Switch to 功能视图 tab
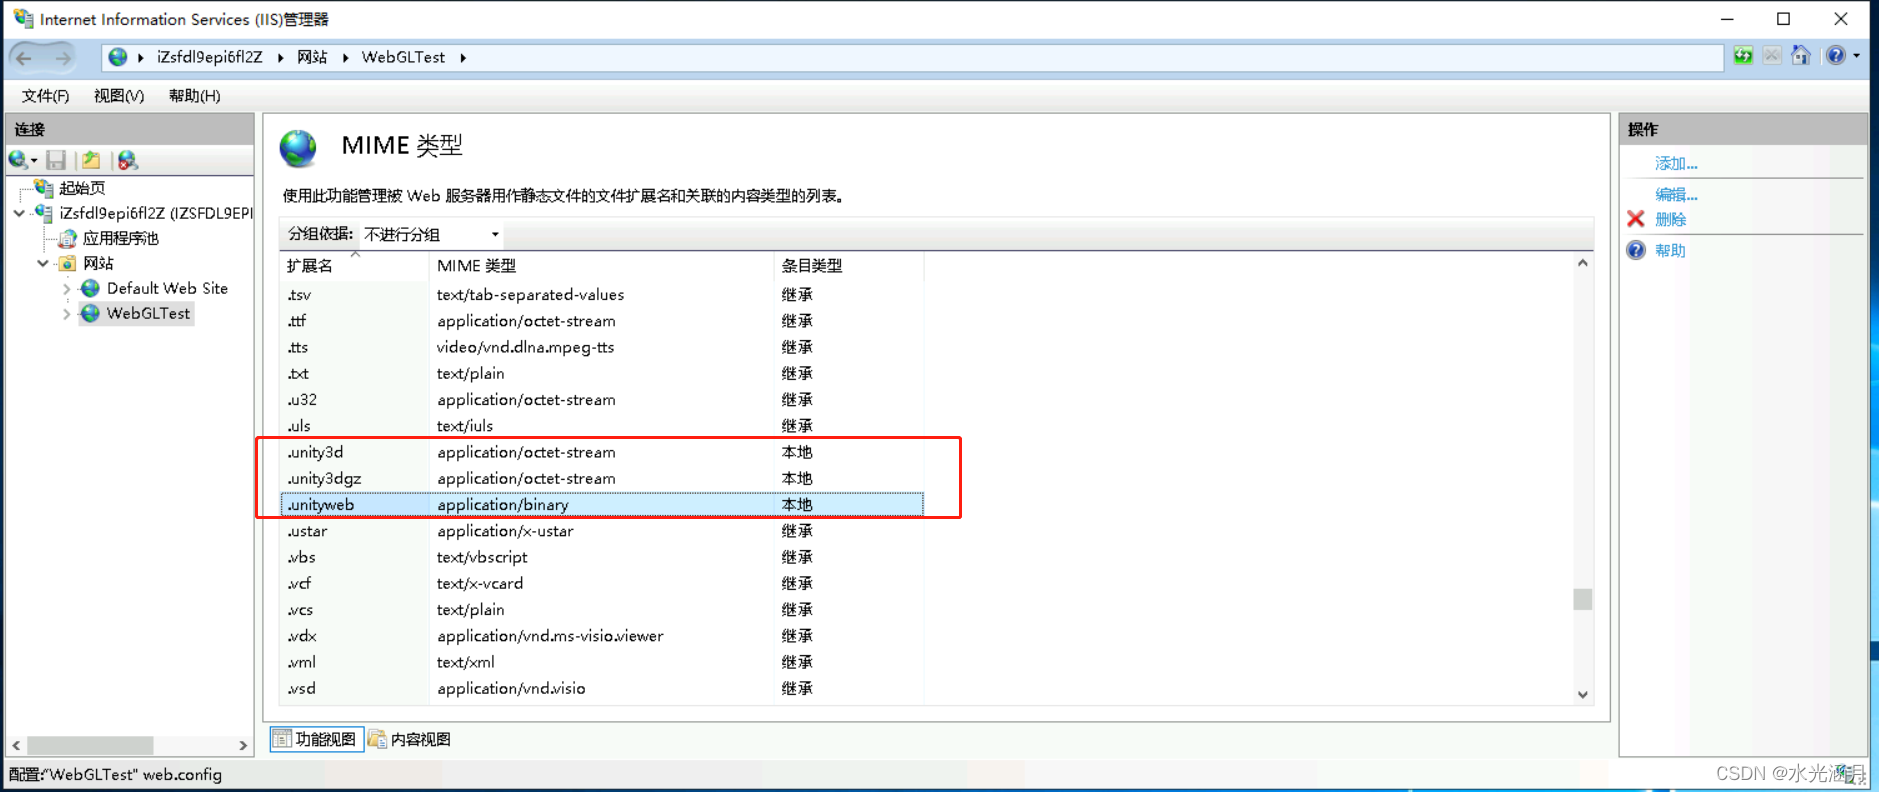This screenshot has width=1879, height=792. point(316,739)
